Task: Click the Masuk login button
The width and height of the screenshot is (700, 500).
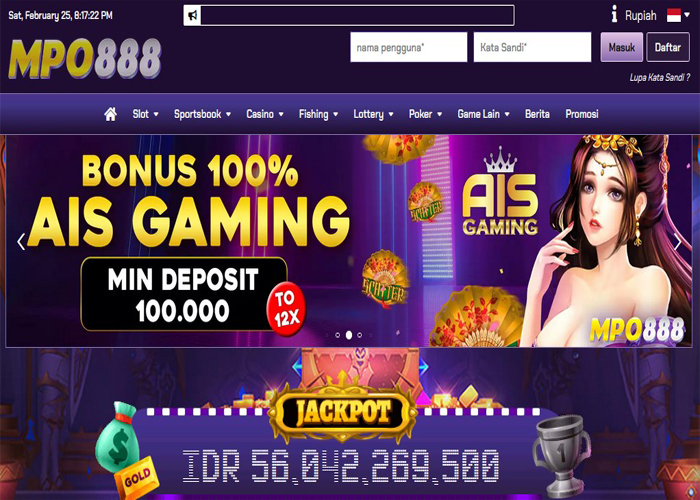Action: coord(621,47)
